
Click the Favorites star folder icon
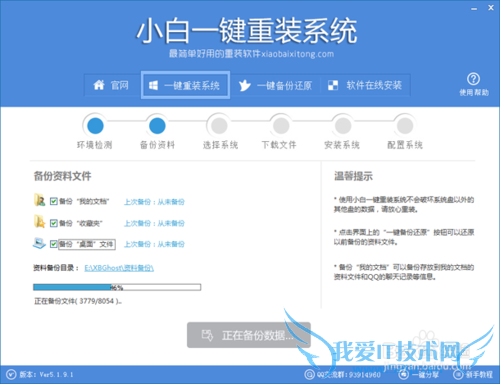pos(40,222)
